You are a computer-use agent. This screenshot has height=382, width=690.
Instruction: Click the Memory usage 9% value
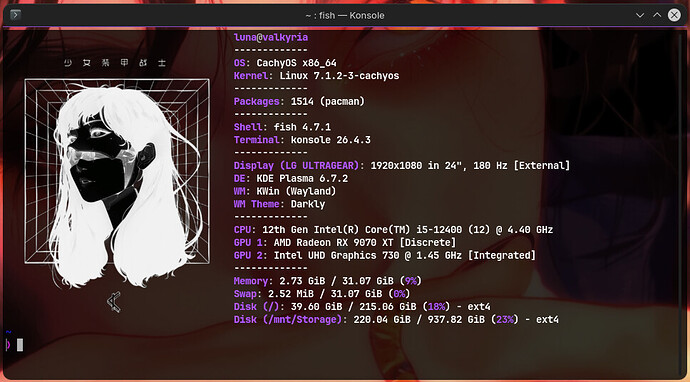[x=411, y=281]
